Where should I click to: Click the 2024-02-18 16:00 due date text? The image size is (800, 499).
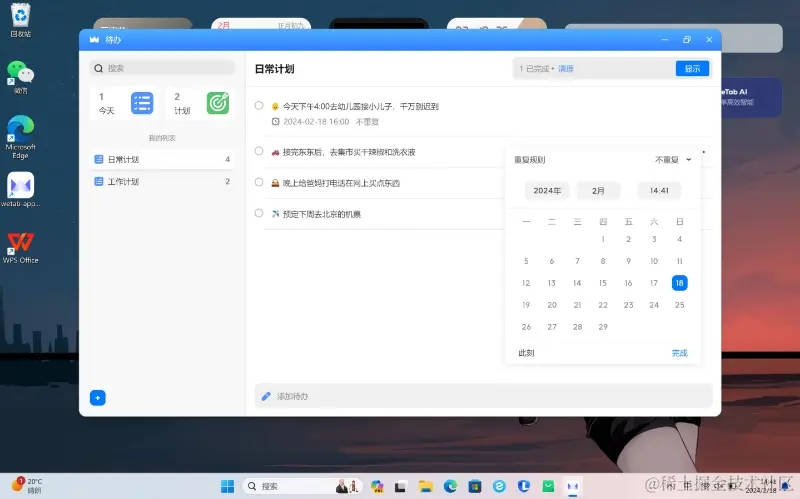pyautogui.click(x=316, y=121)
